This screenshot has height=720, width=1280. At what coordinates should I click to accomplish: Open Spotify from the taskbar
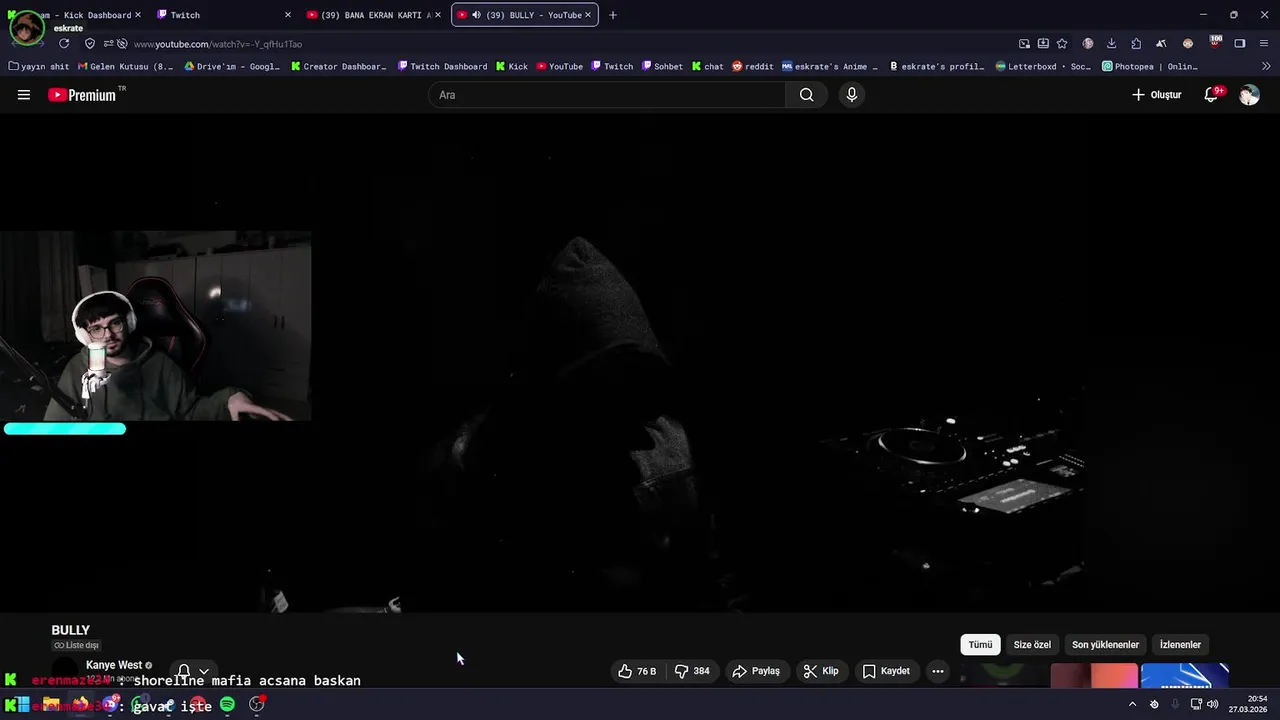click(227, 705)
